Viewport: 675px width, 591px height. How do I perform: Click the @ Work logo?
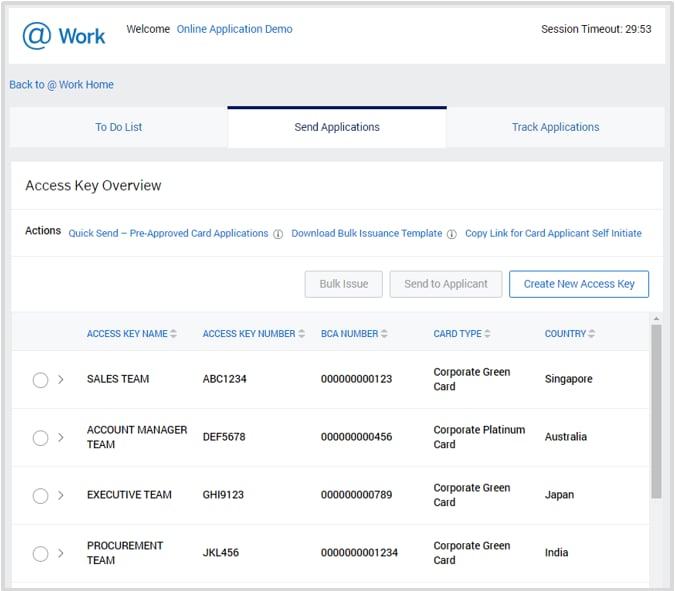click(x=64, y=36)
